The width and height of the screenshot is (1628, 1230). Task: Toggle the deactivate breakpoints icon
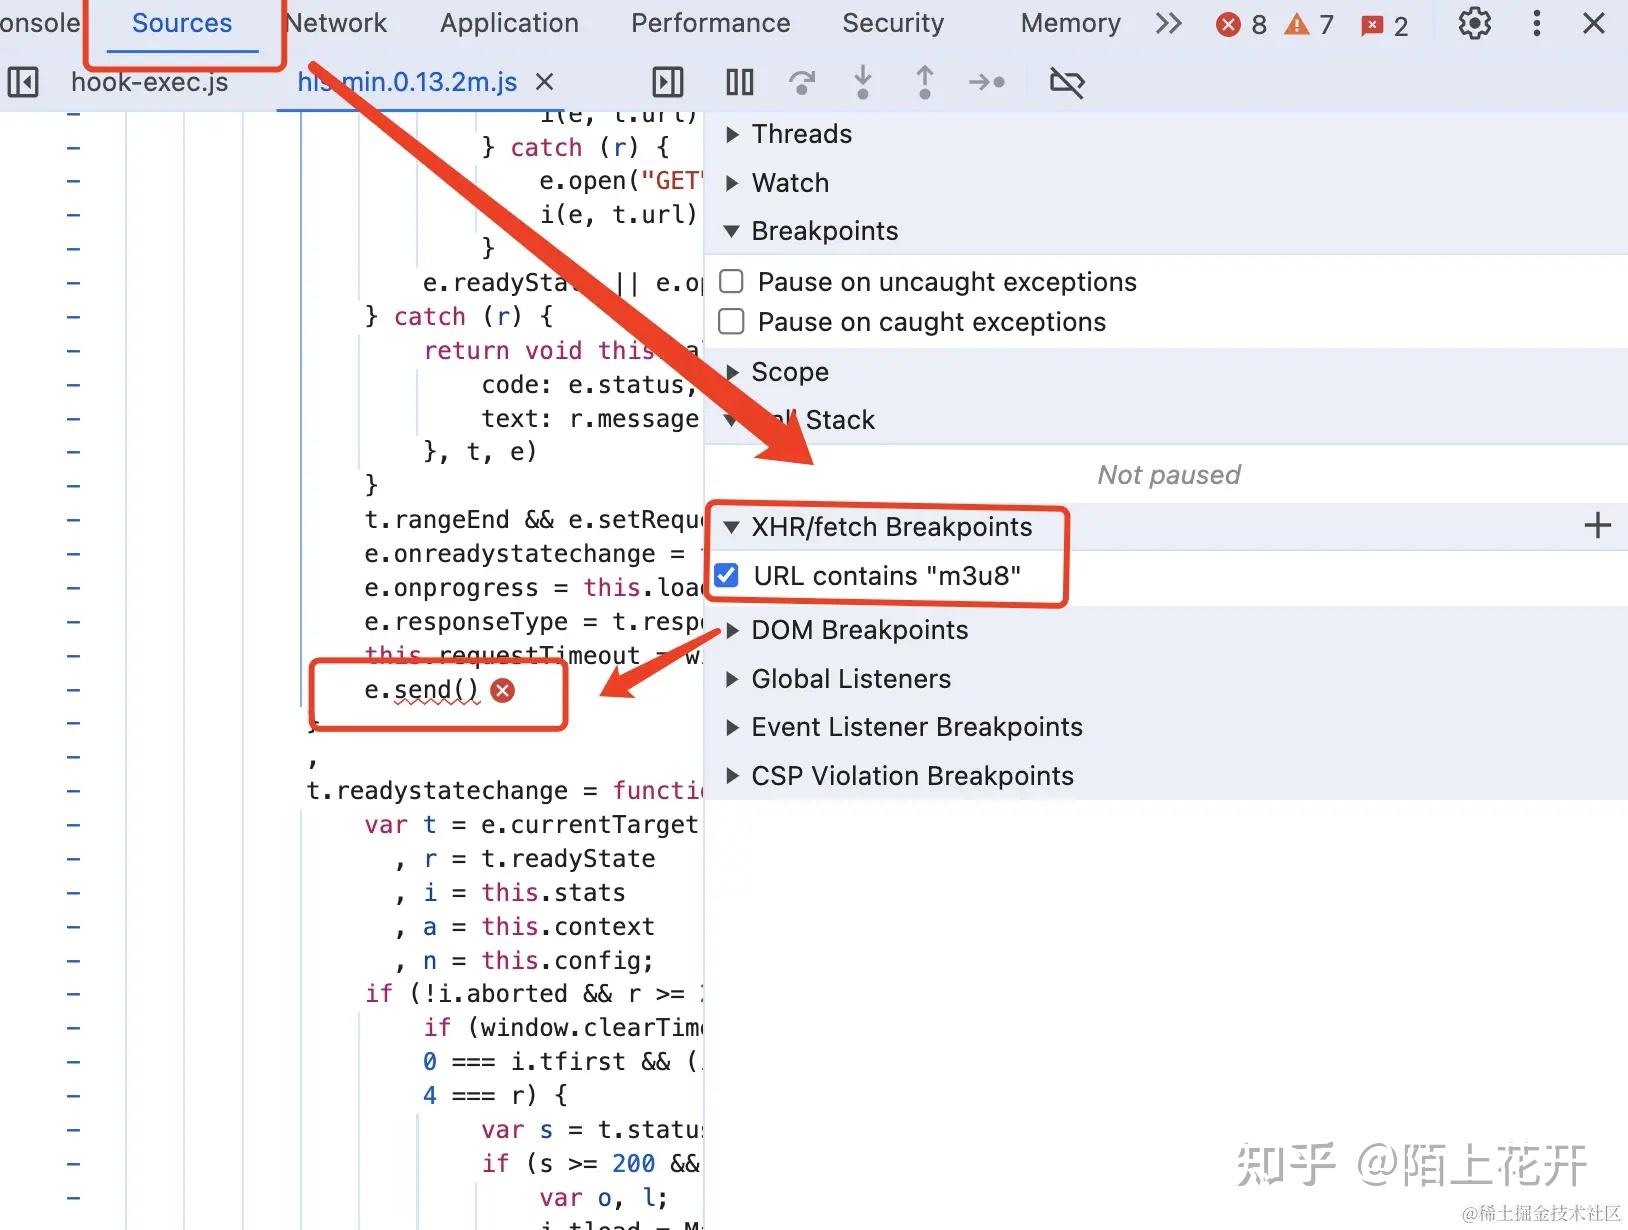tap(1066, 82)
